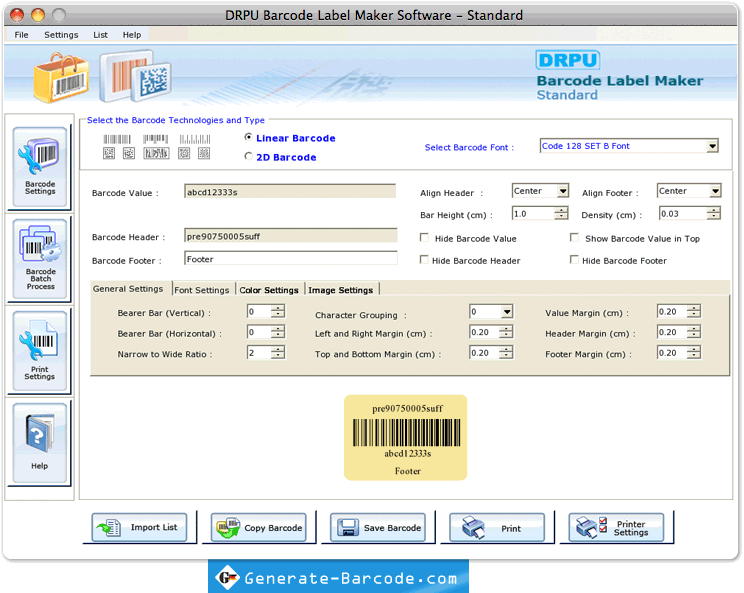This screenshot has height=593, width=744.
Task: Enable Hide Barcode Value checkbox
Action: tap(424, 237)
